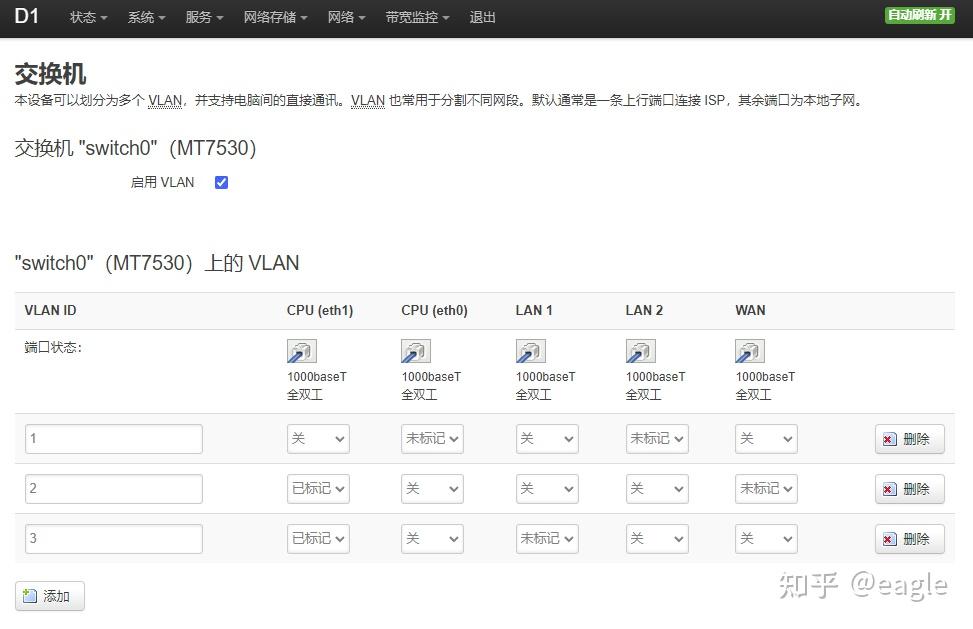Open the 系统 menu
Image resolution: width=973 pixels, height=629 pixels.
145,17
